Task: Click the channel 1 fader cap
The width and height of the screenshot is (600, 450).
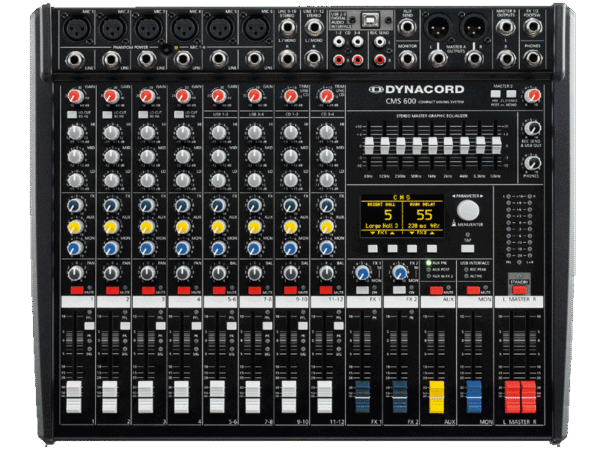Action: [74, 396]
